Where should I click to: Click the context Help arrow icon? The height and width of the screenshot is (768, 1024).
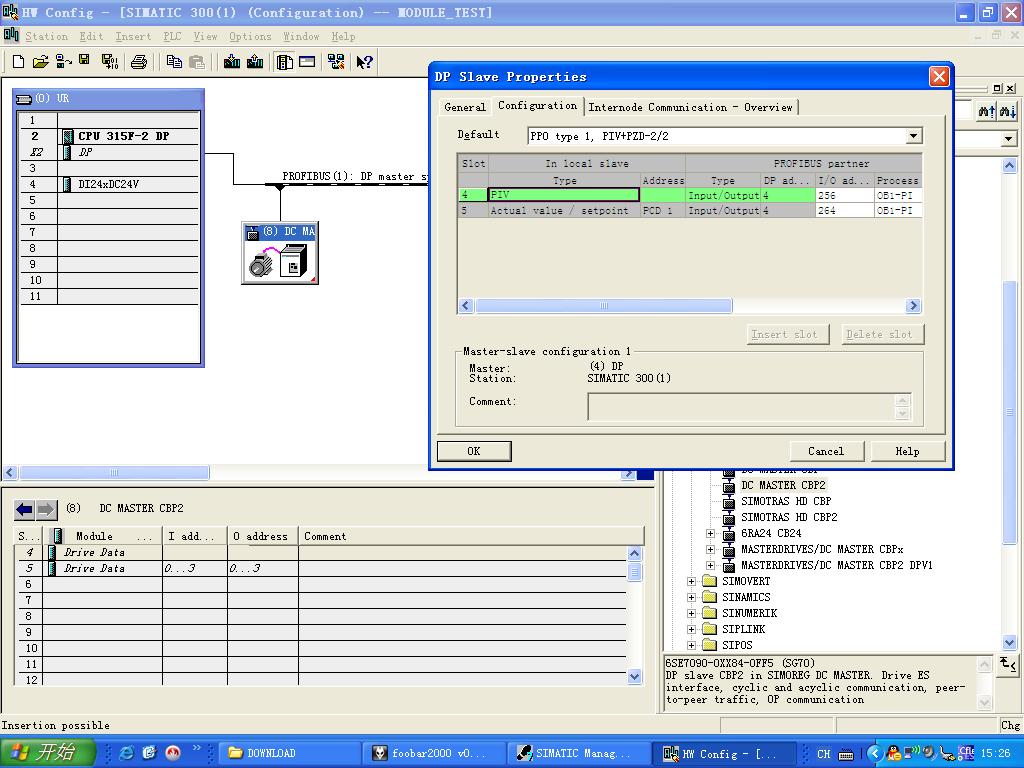[365, 62]
